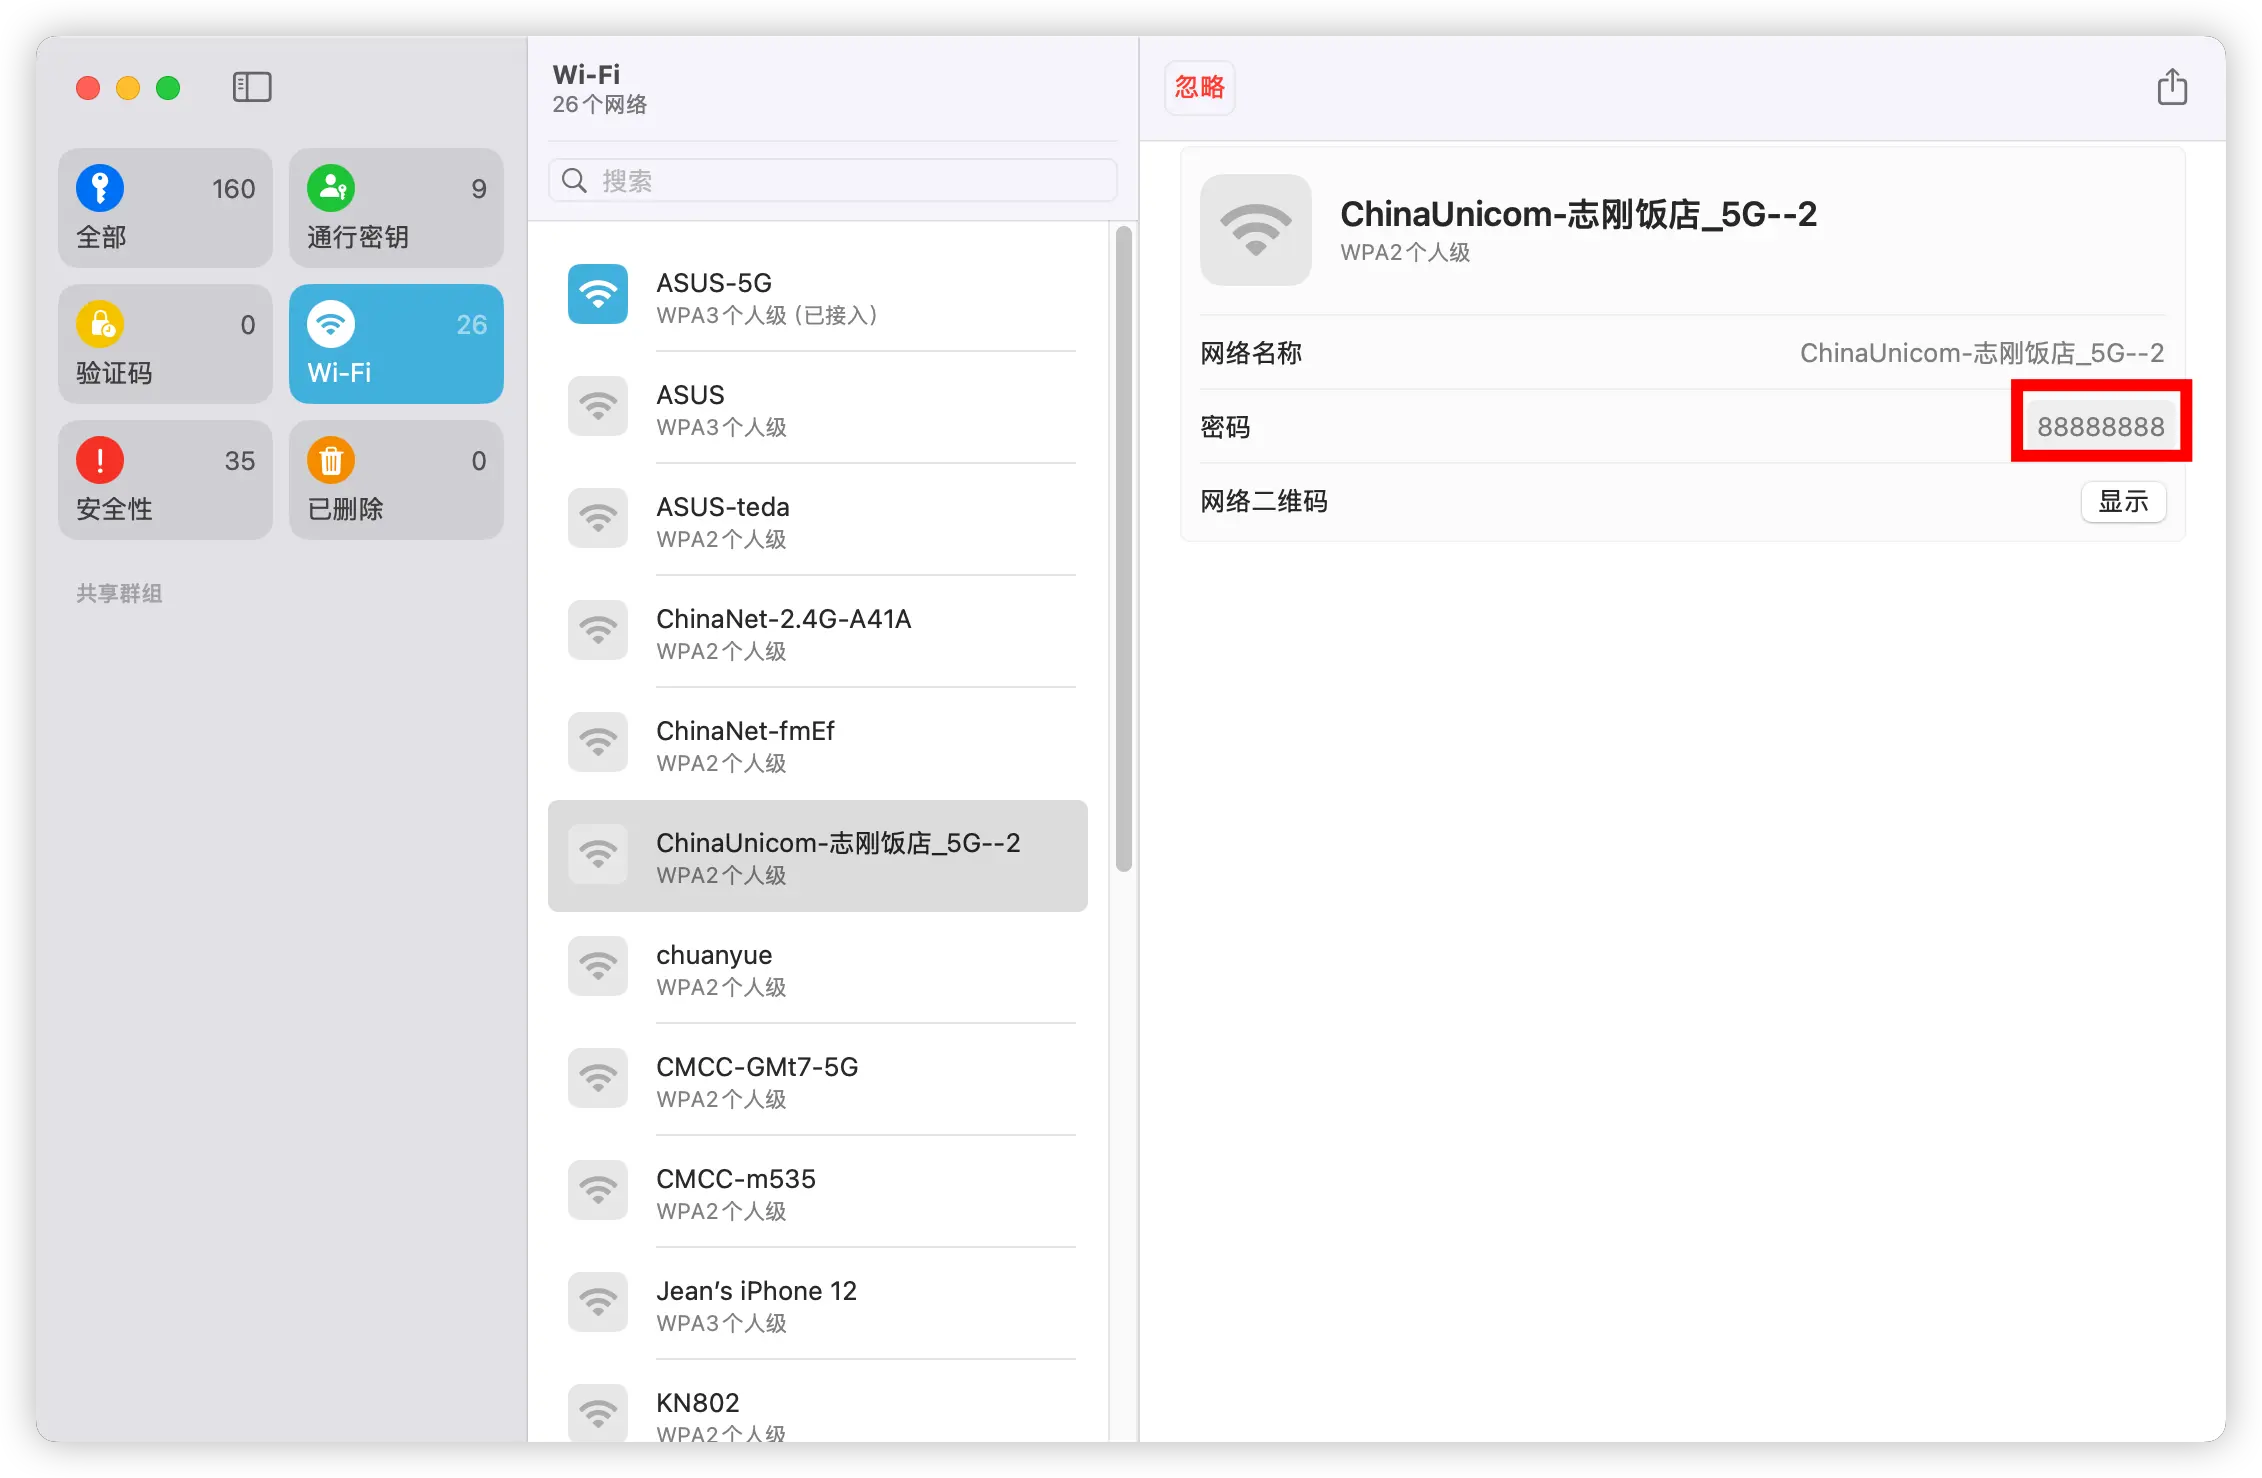Screen dimensions: 2262x1478
Task: Click the Wi-Fi icon beside ASUS-teda
Action: pos(598,518)
